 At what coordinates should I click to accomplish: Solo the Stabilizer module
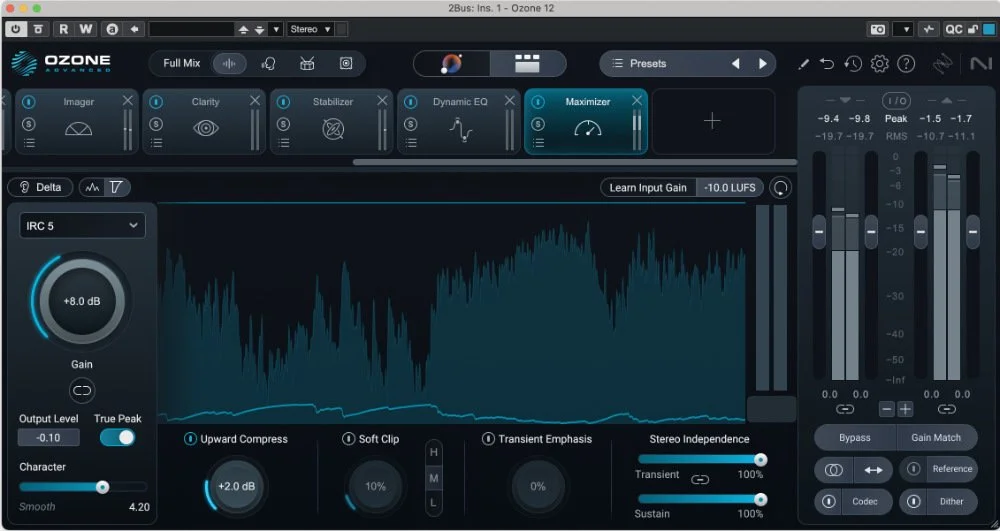point(284,124)
